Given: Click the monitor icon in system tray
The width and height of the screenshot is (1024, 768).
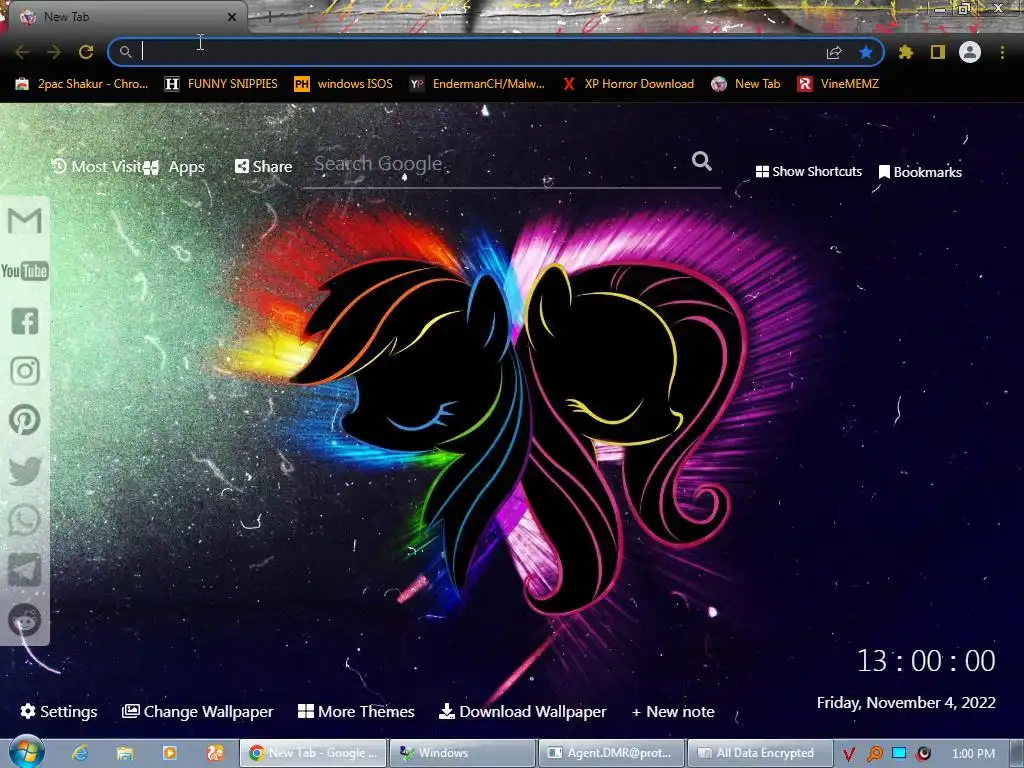Looking at the screenshot, I should tap(899, 753).
